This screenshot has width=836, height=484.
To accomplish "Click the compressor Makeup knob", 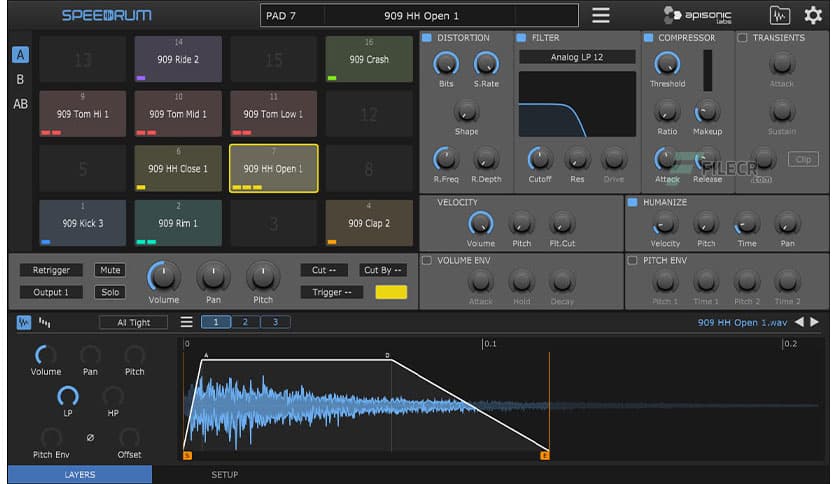I will (x=707, y=112).
